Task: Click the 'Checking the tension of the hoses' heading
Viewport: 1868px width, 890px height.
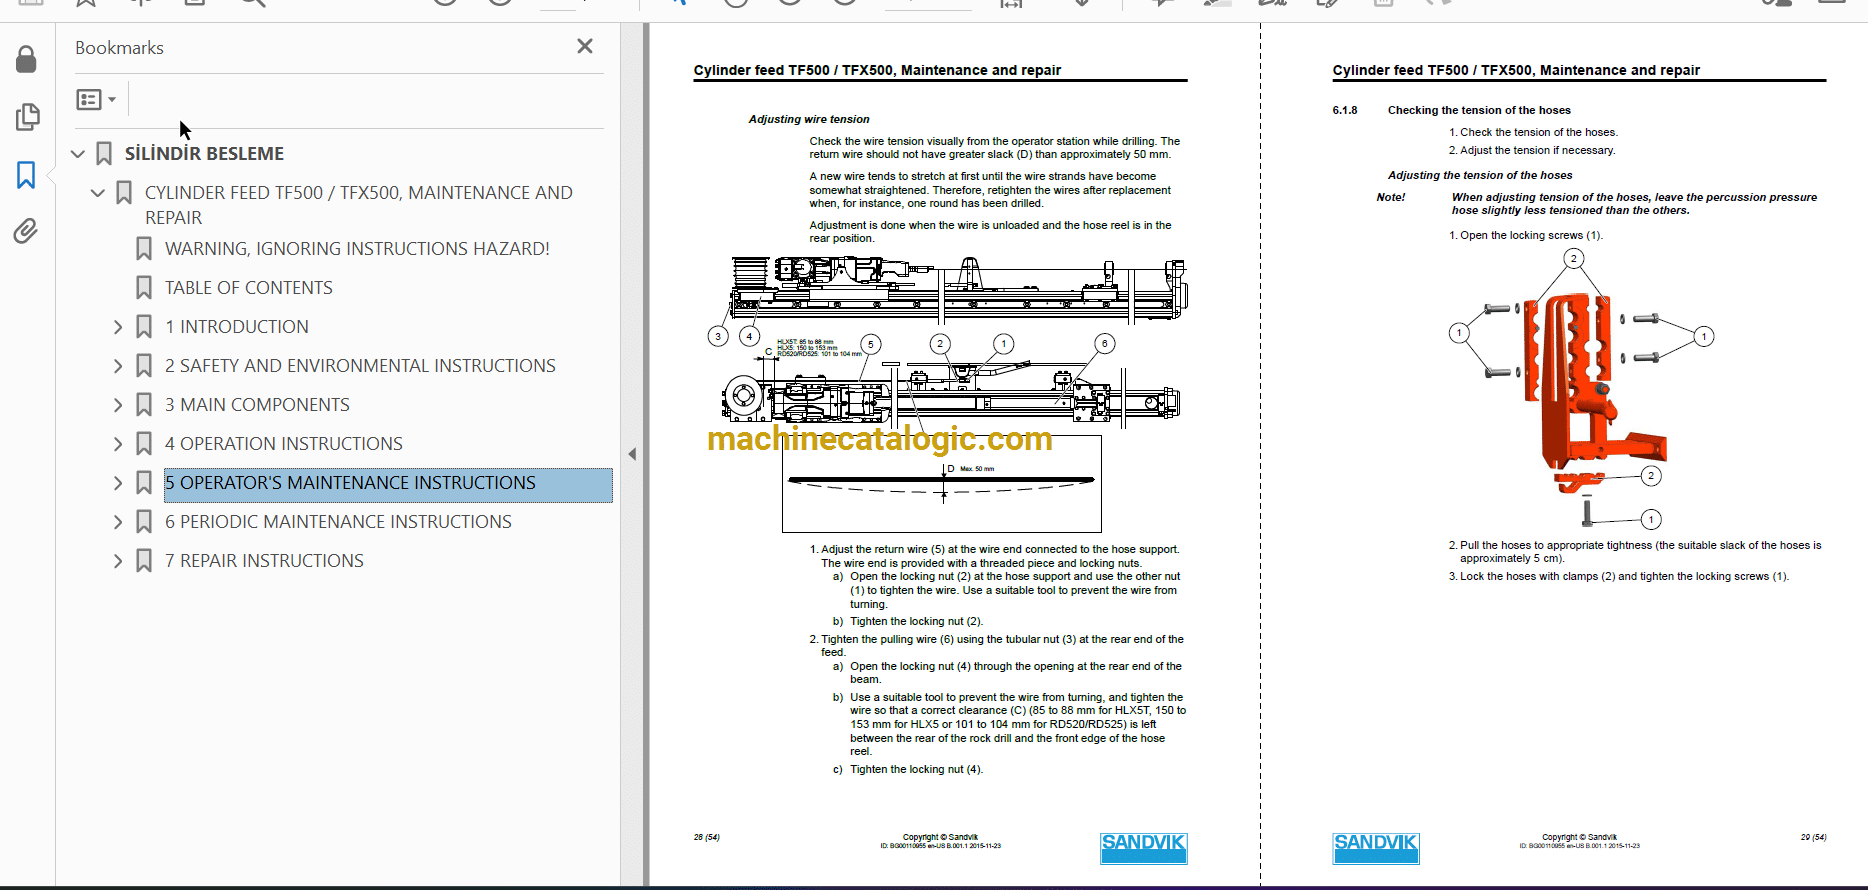Action: pos(1479,110)
